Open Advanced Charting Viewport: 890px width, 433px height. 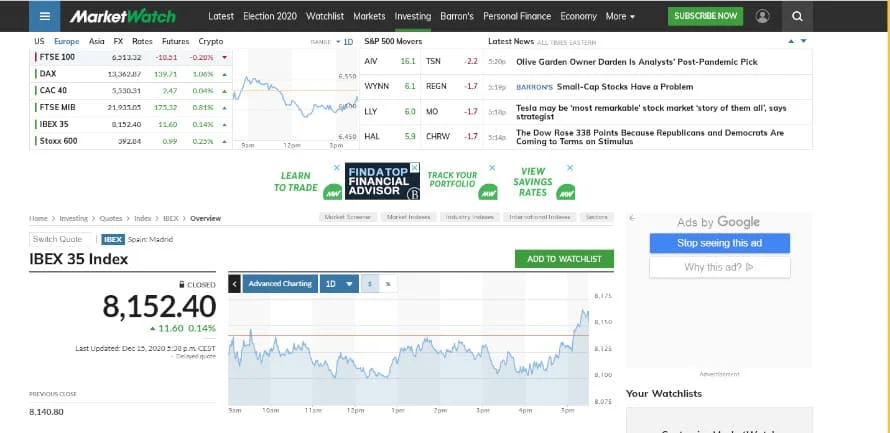pyautogui.click(x=280, y=284)
